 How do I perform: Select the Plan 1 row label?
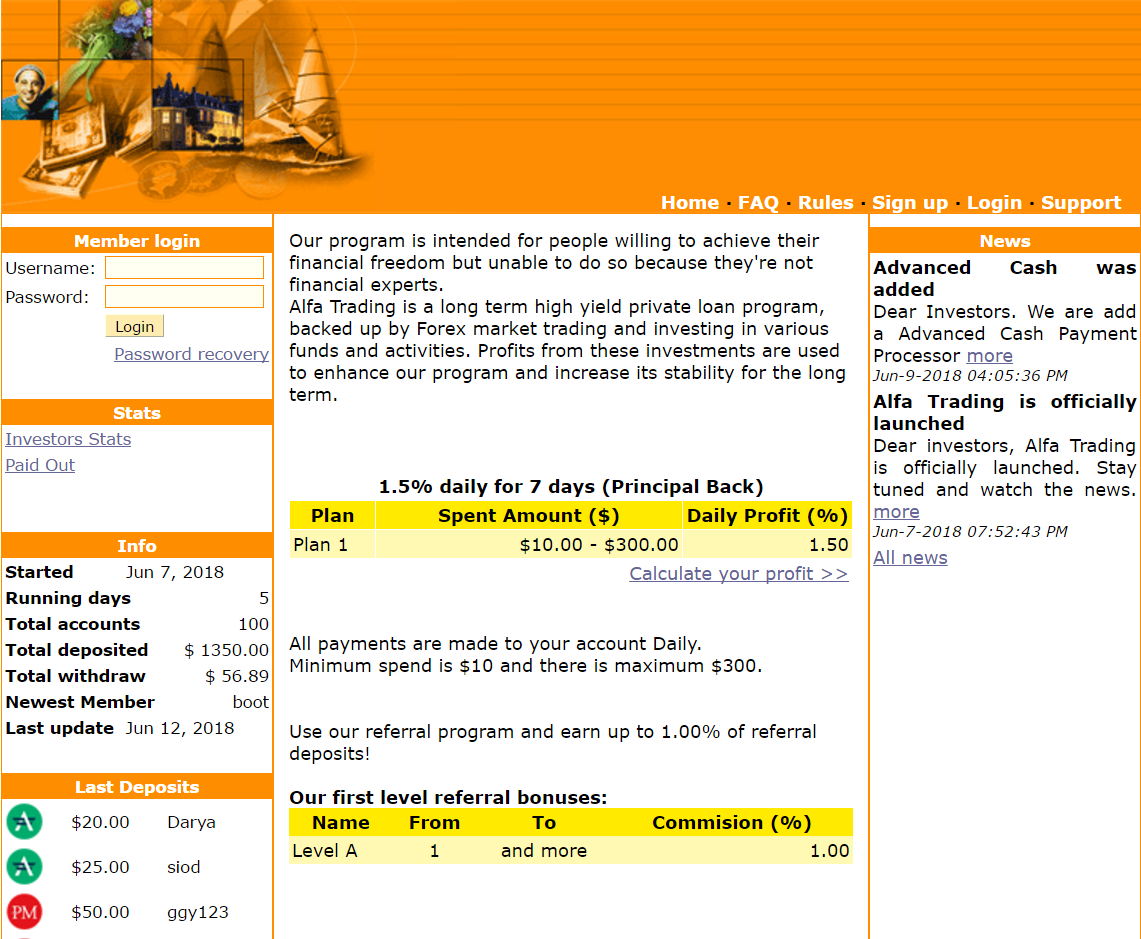tap(320, 544)
